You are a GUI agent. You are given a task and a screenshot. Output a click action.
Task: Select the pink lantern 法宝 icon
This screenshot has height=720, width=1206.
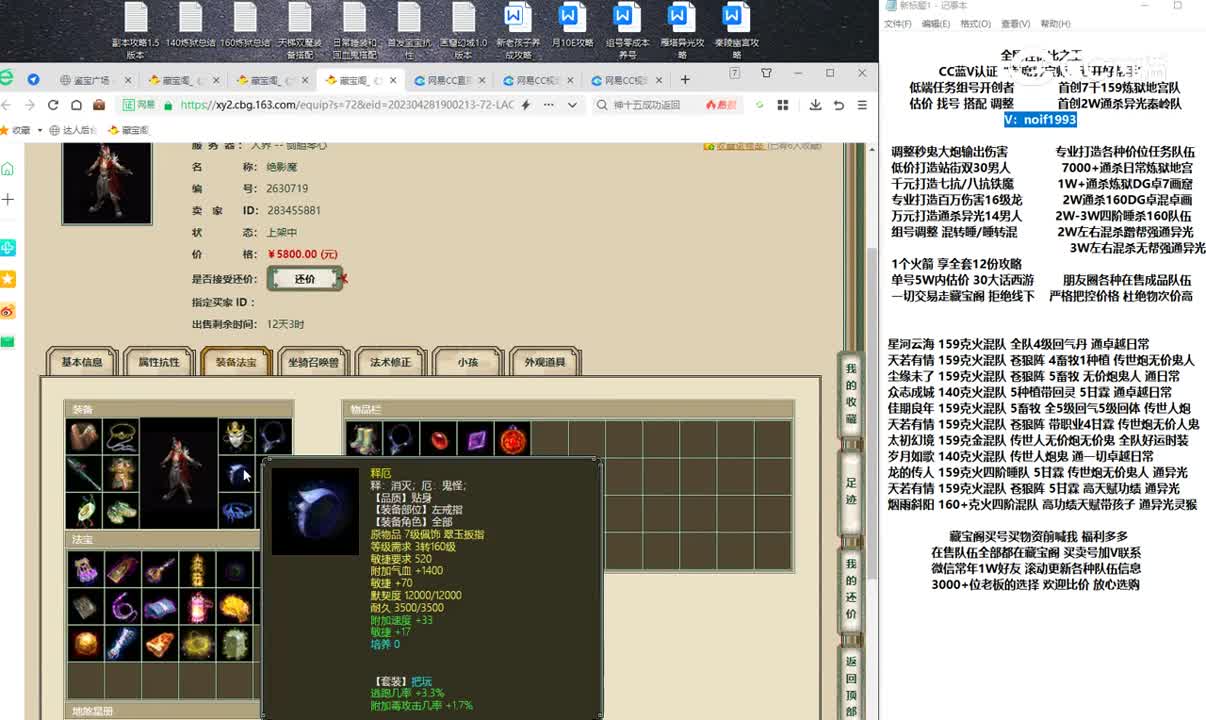coord(197,606)
